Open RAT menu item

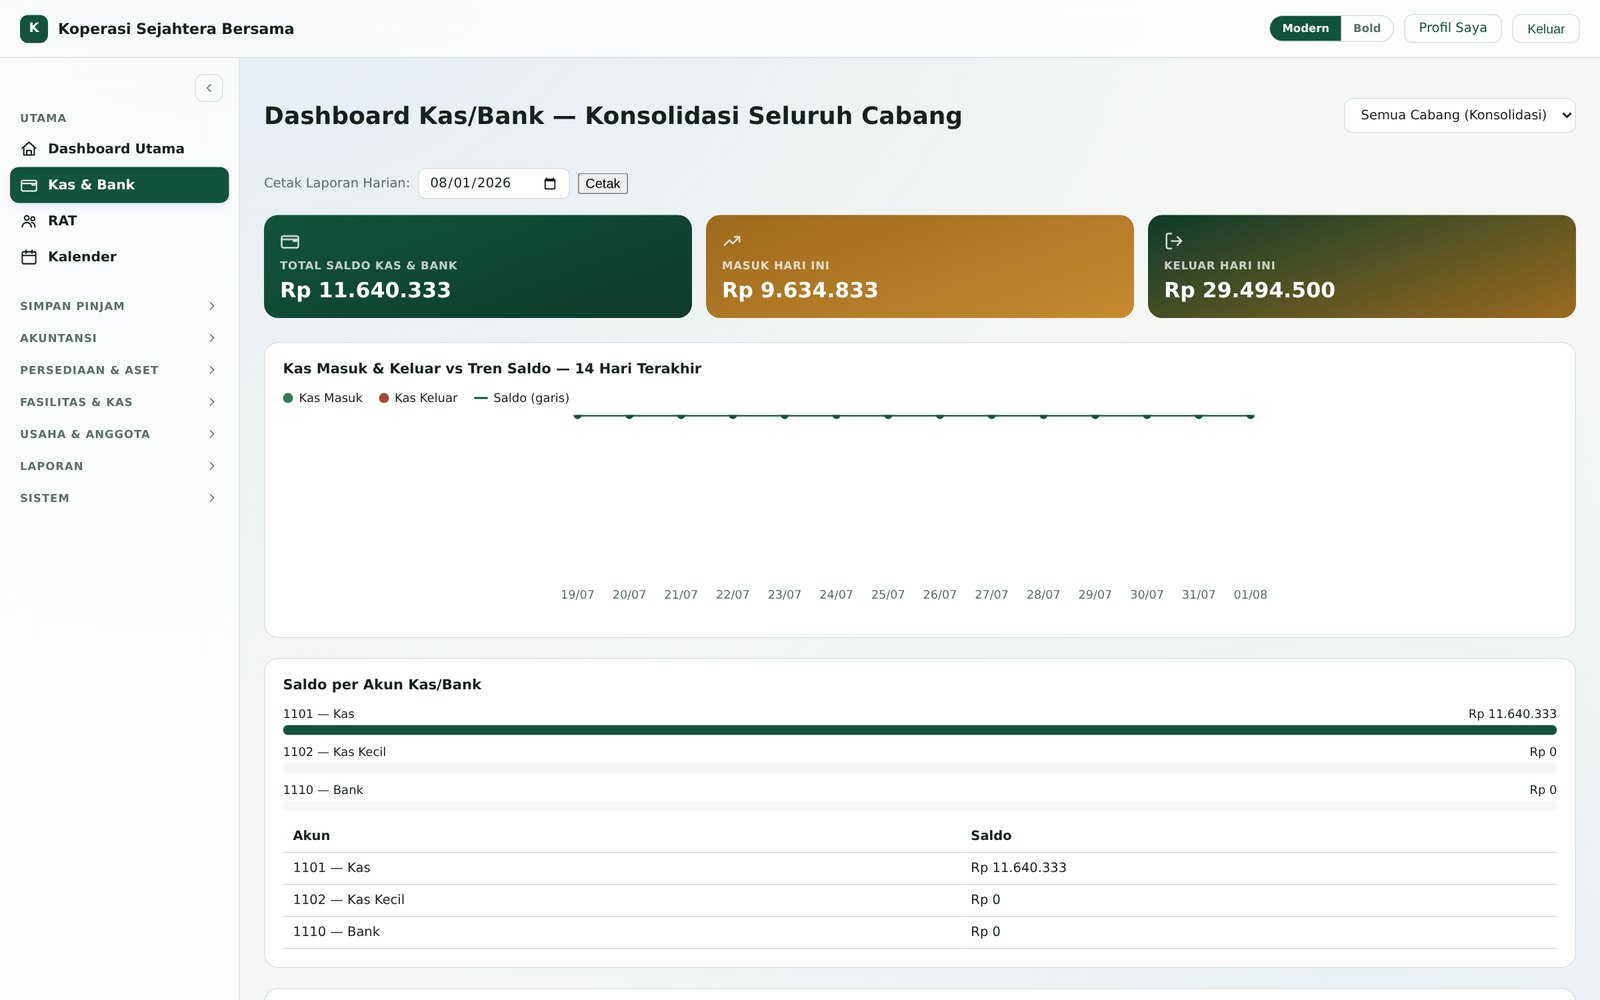(119, 221)
